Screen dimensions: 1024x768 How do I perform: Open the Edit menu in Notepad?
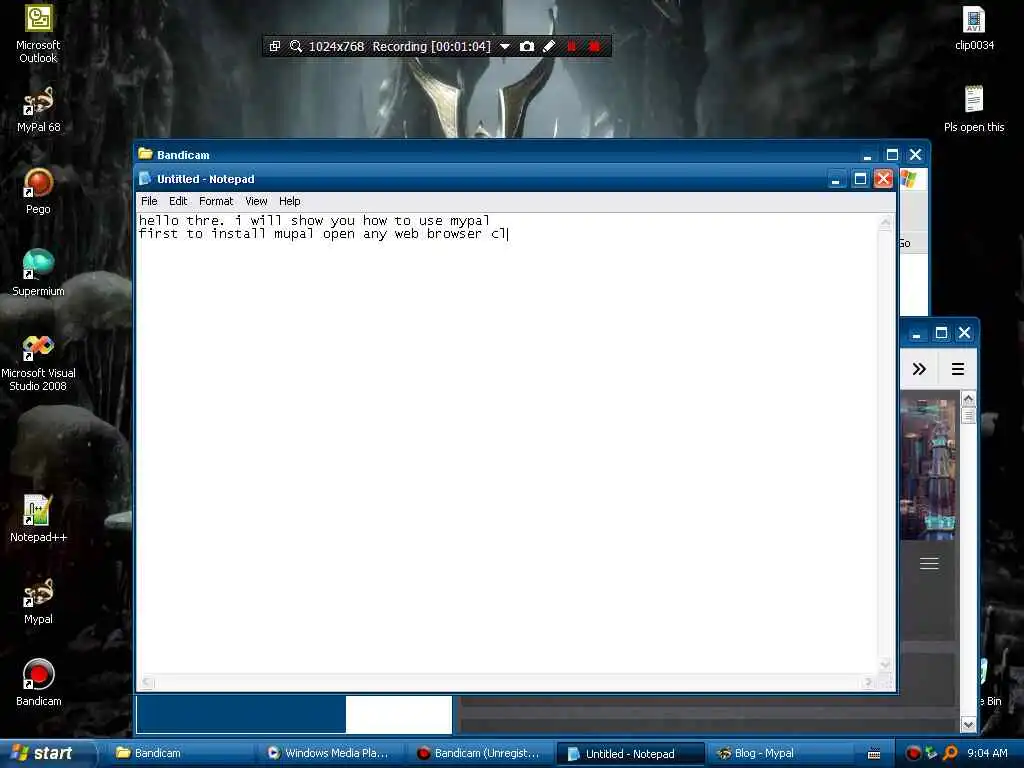(178, 201)
